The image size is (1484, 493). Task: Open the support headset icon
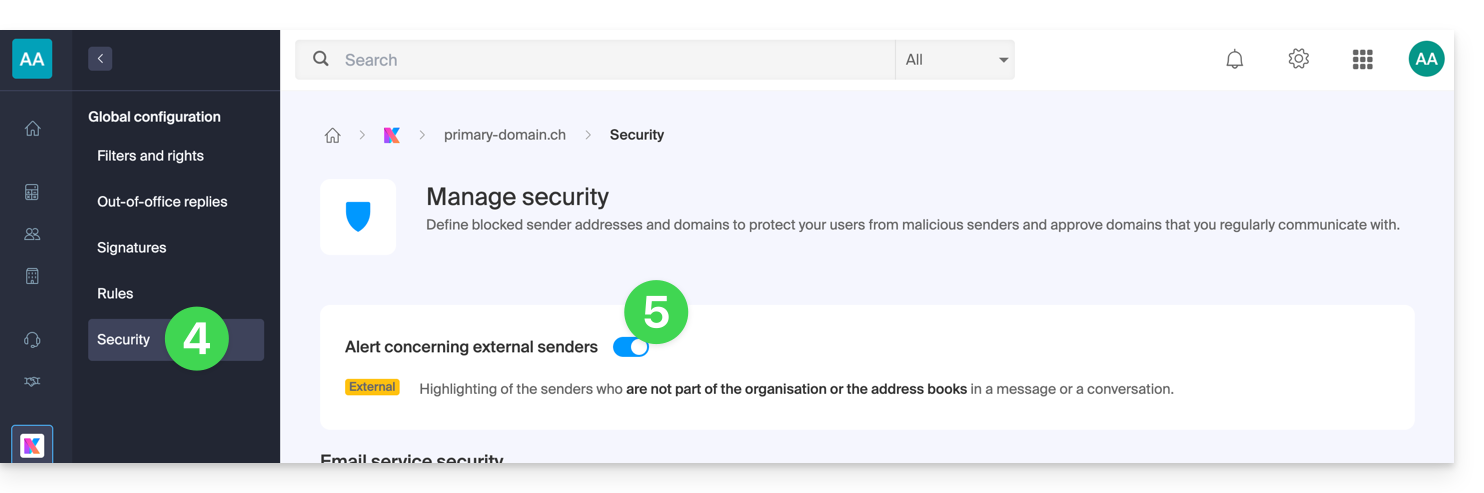(x=32, y=340)
